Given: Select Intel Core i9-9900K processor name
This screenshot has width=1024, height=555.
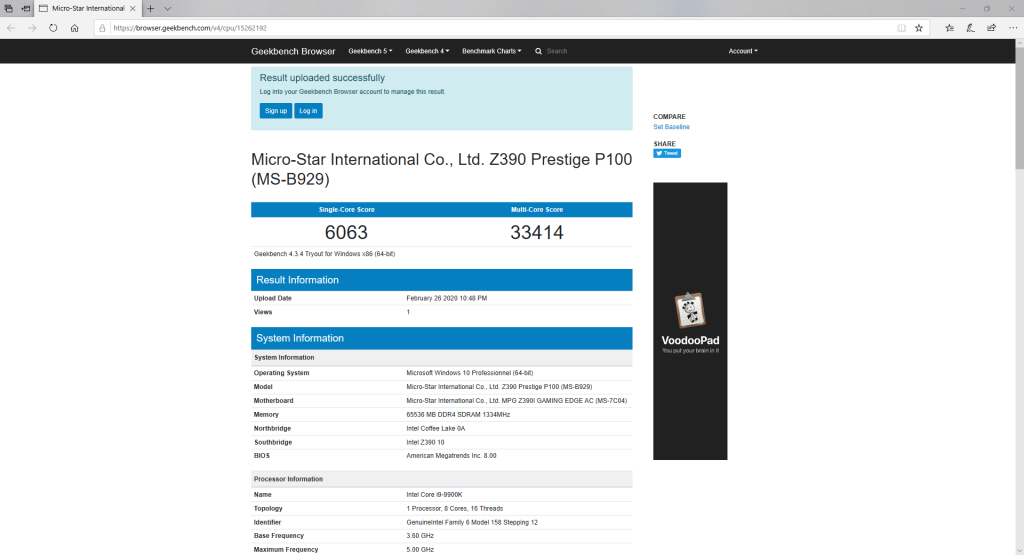Looking at the screenshot, I should (x=434, y=495).
